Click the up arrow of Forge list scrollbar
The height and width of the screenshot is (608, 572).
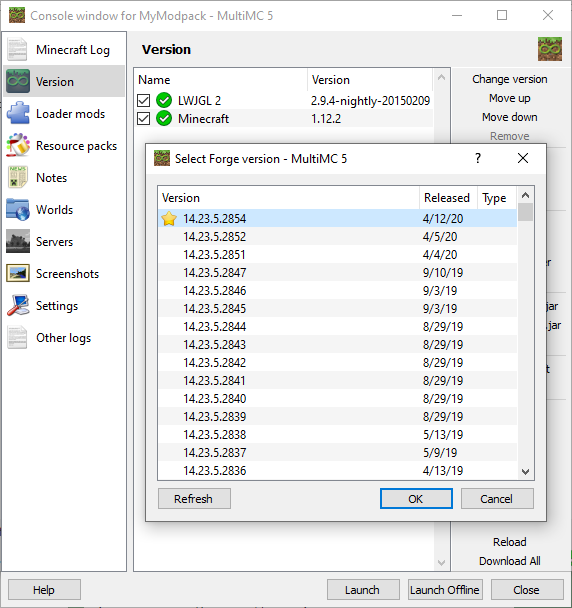(x=525, y=195)
